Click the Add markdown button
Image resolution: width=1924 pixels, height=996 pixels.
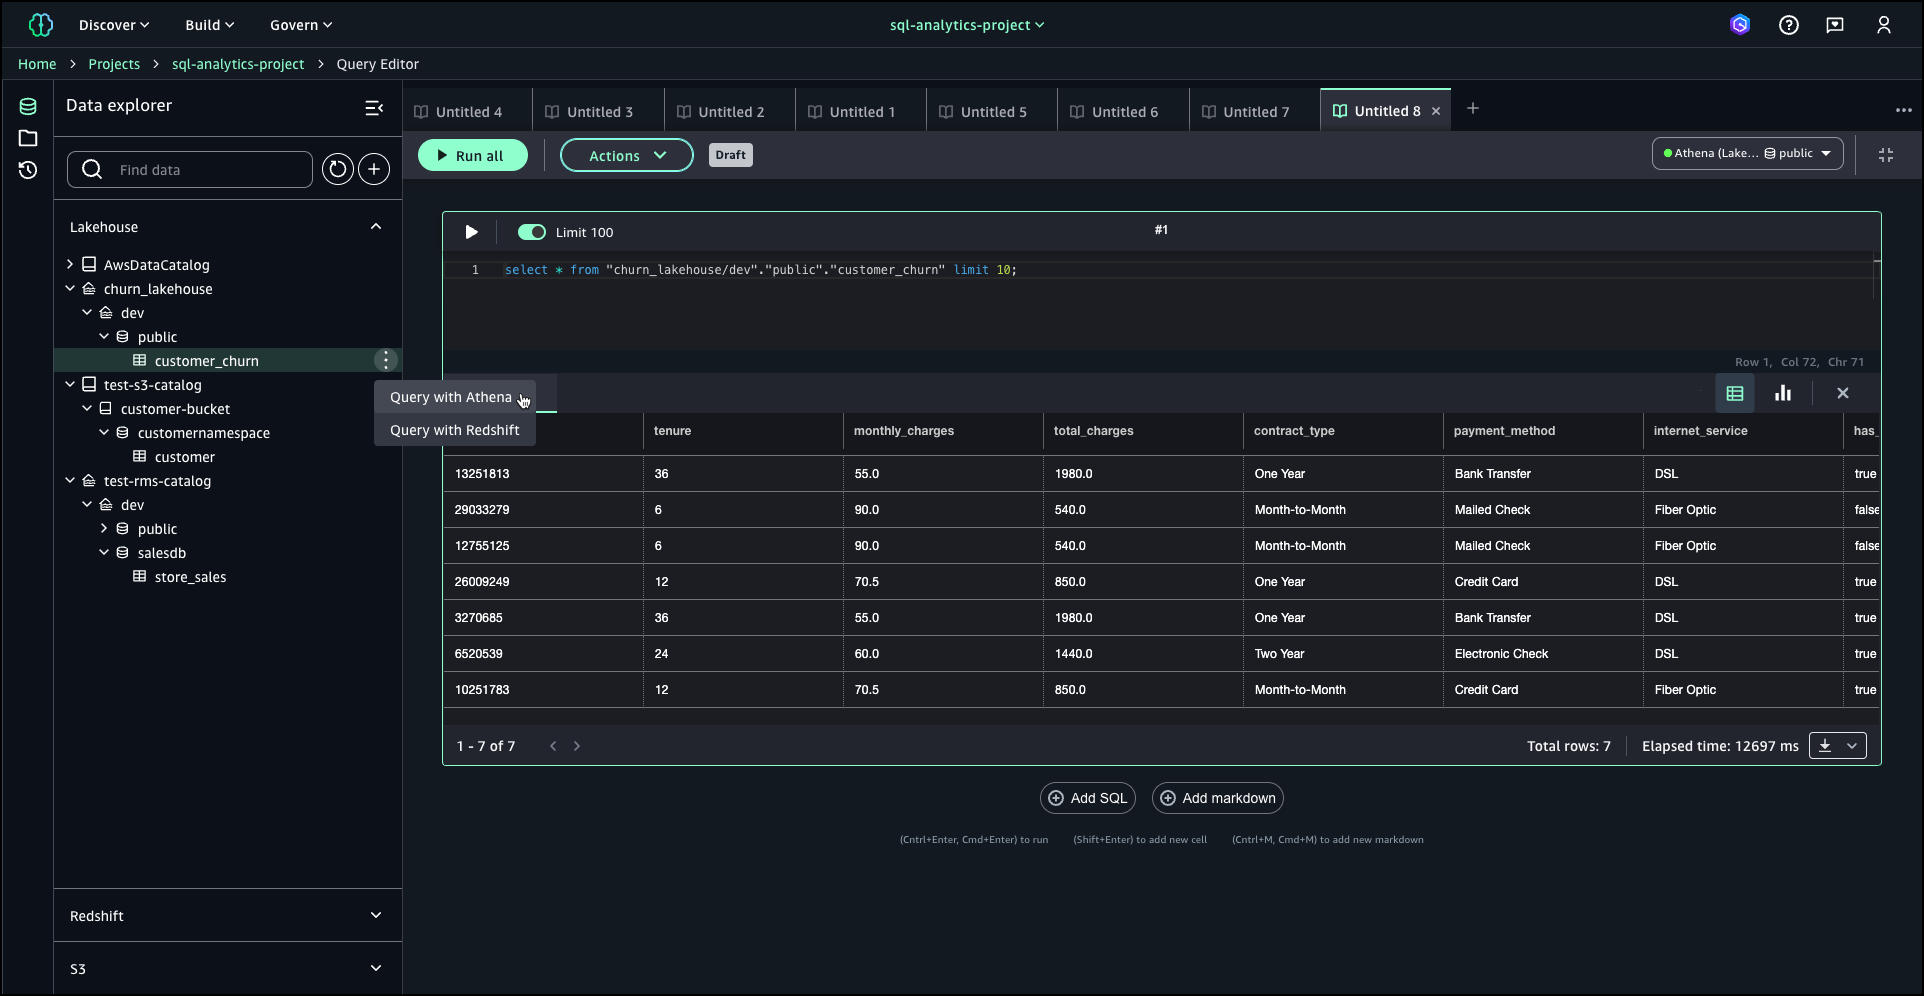click(1217, 798)
